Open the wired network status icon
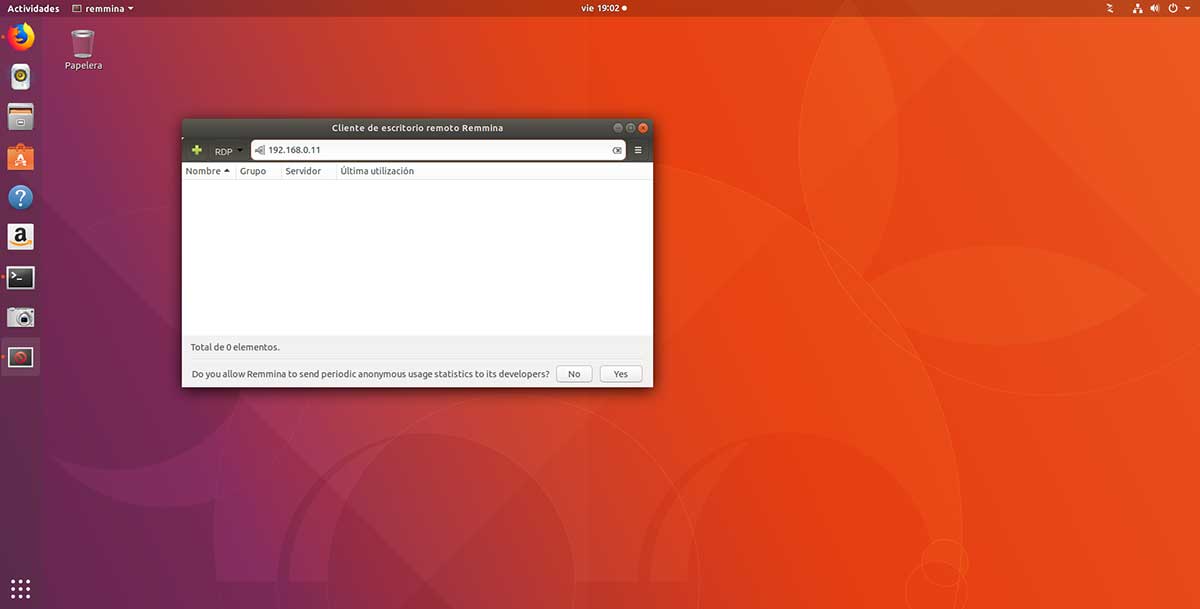 coord(1138,8)
